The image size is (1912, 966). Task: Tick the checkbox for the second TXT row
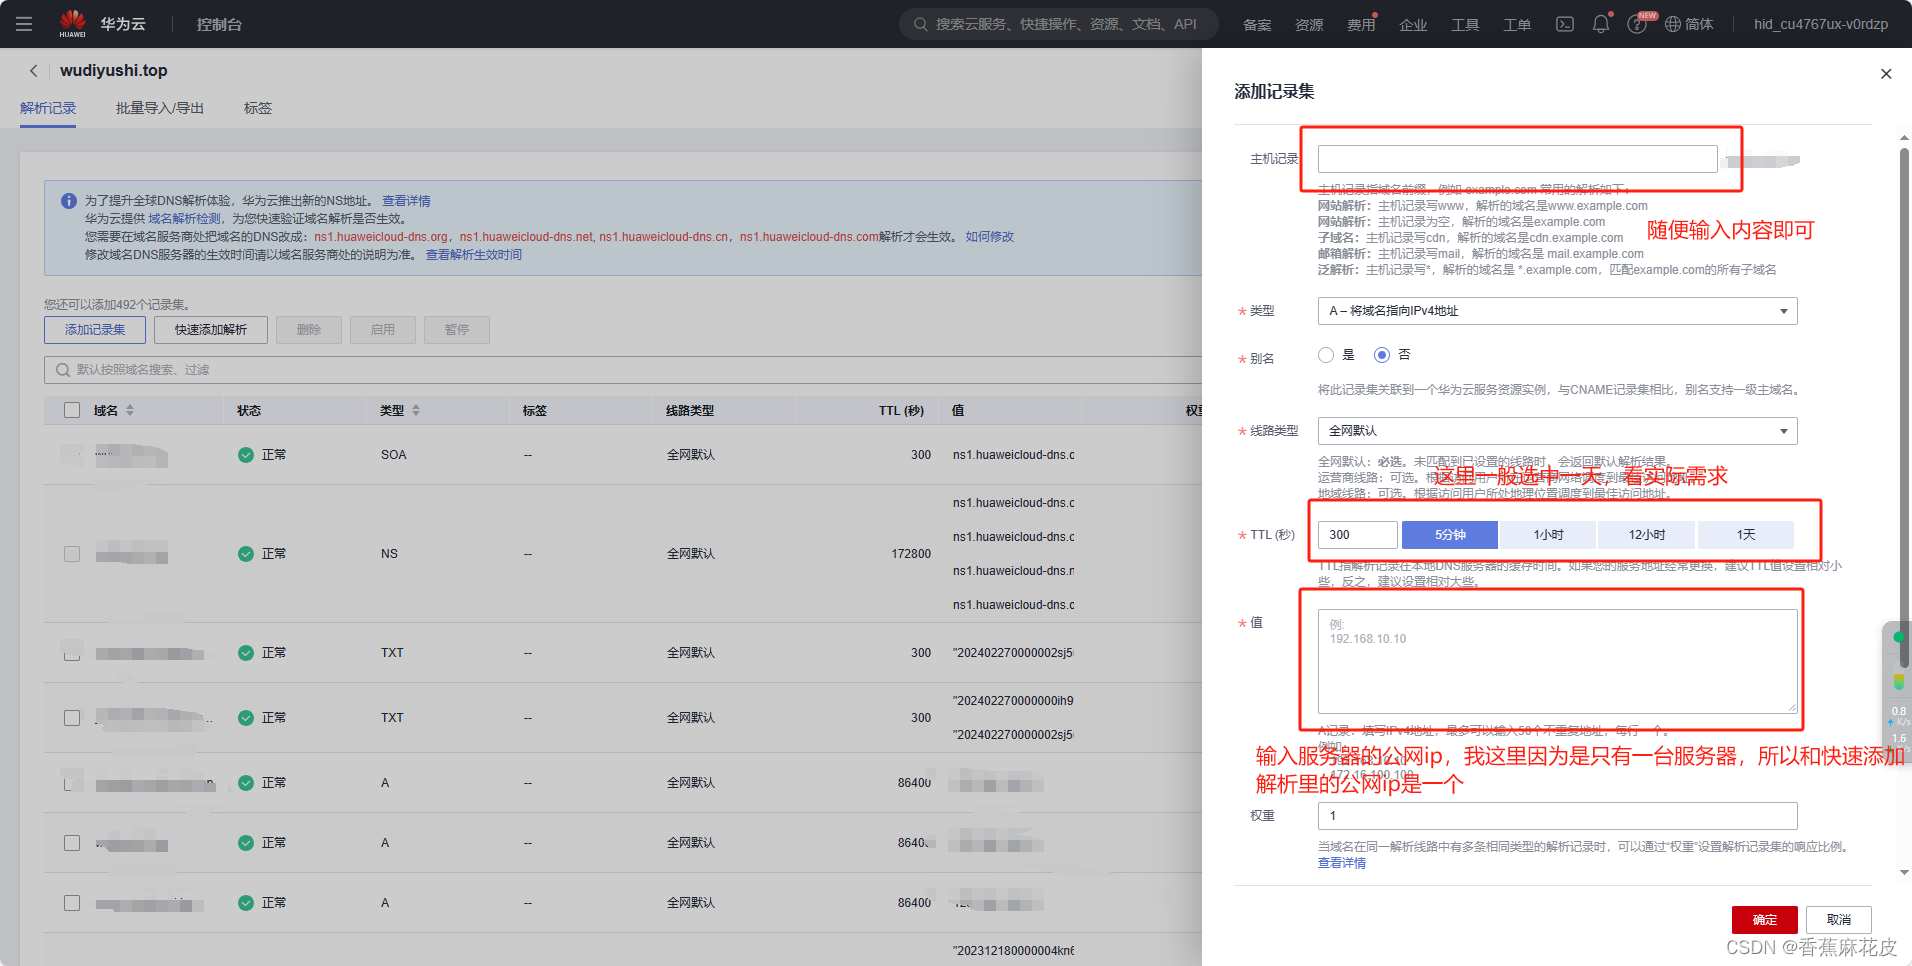coord(72,718)
